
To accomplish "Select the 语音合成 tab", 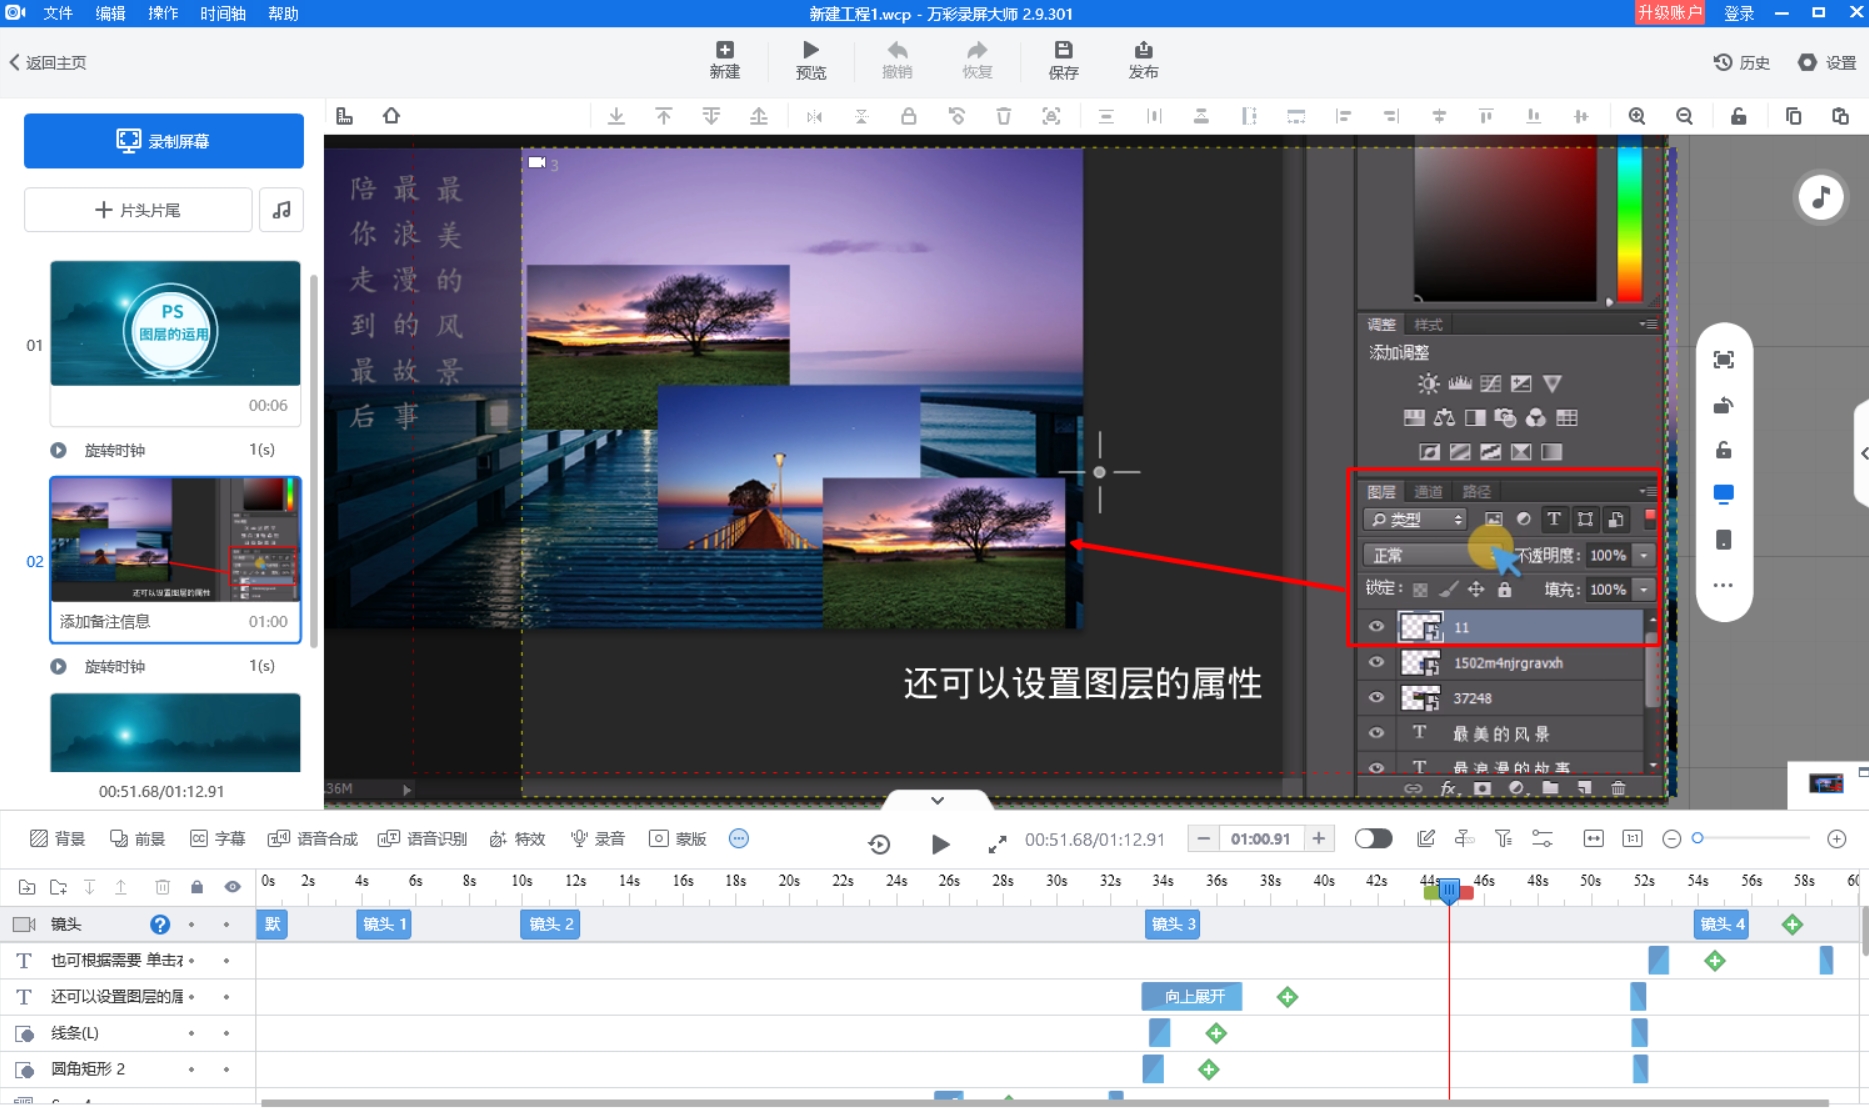I will click(312, 839).
